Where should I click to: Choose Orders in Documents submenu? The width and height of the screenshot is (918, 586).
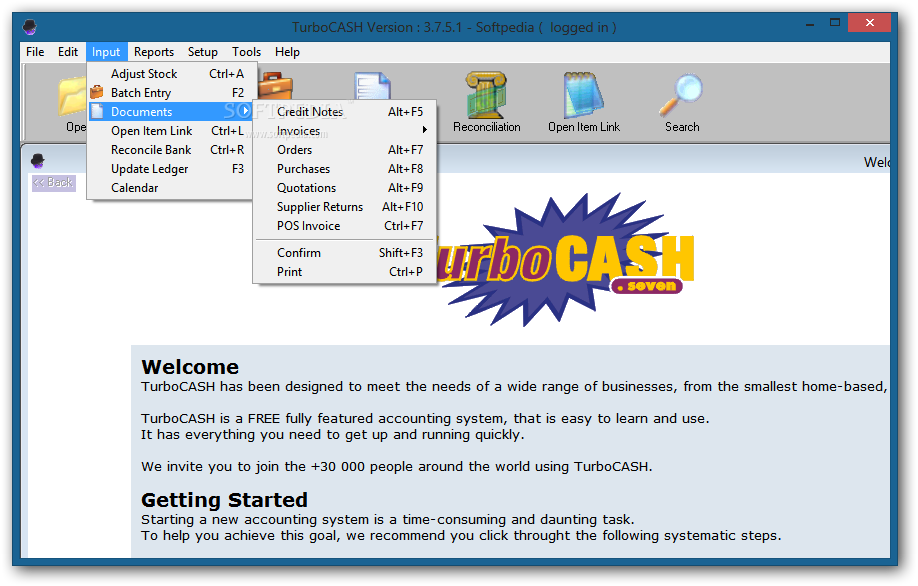point(345,150)
